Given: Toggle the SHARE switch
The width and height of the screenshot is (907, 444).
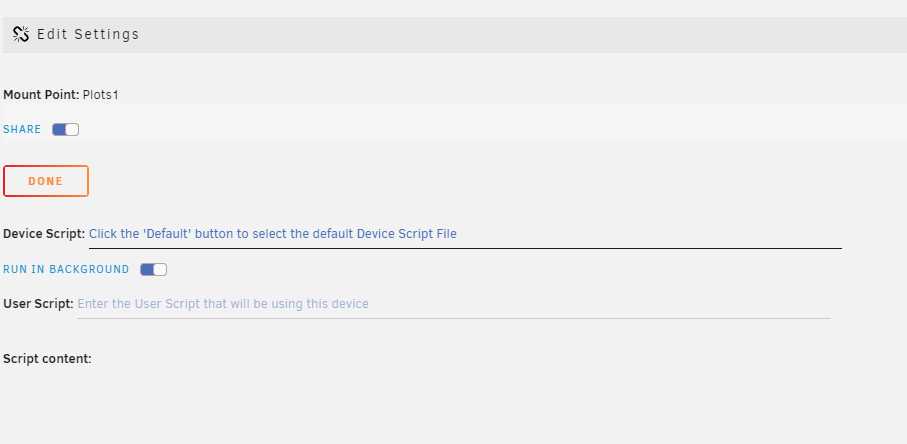Looking at the screenshot, I should coord(65,130).
